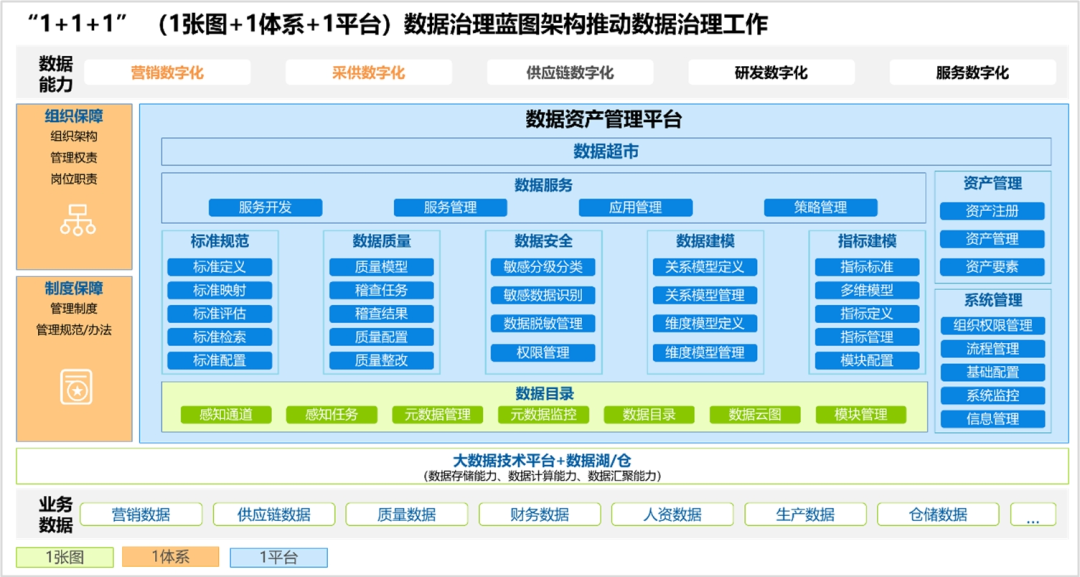Select the 营销数字化 capability tab

167,73
